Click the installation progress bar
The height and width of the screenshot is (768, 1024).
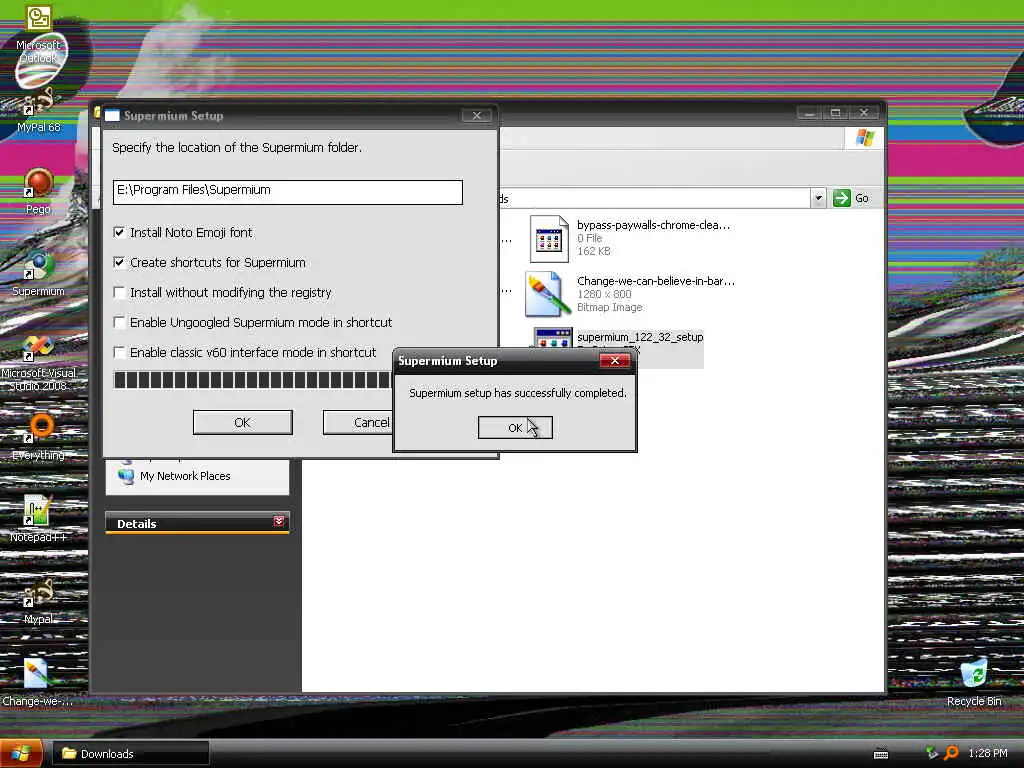pos(253,379)
